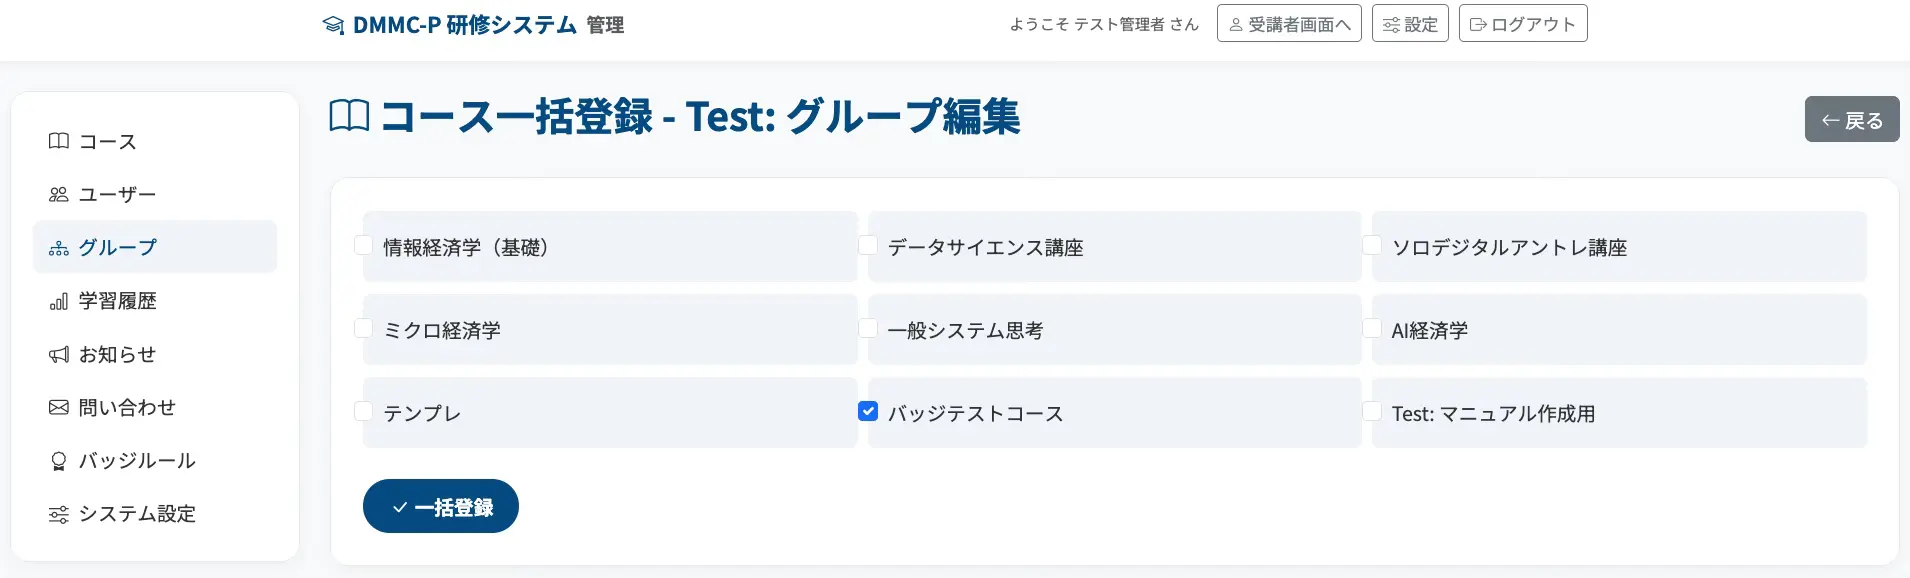
Task: Open the コース book icon in sidebar
Action: coord(59,141)
